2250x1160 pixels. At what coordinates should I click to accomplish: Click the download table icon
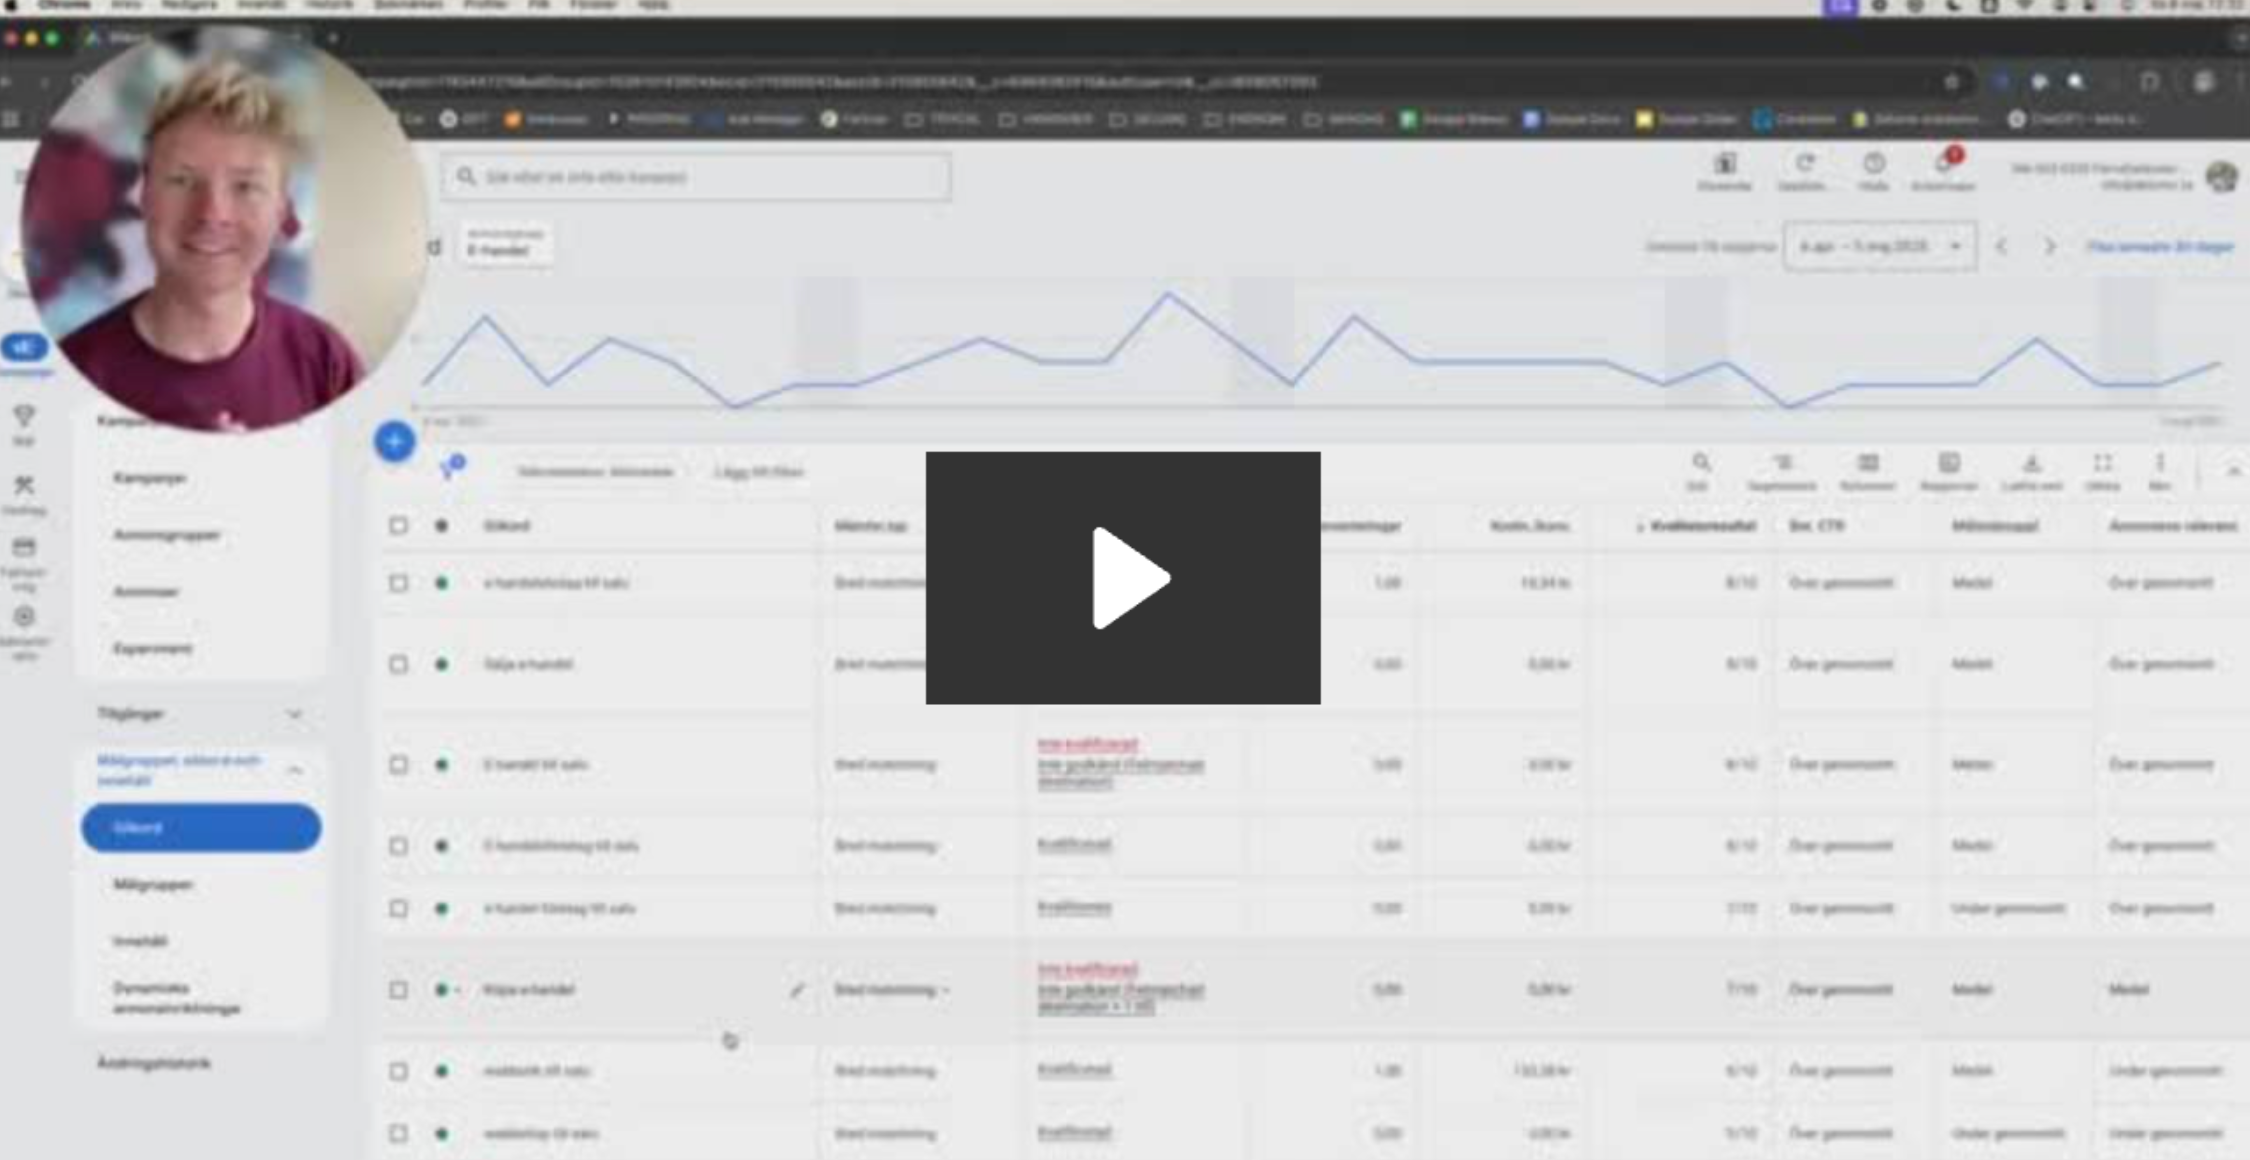[x=2031, y=464]
